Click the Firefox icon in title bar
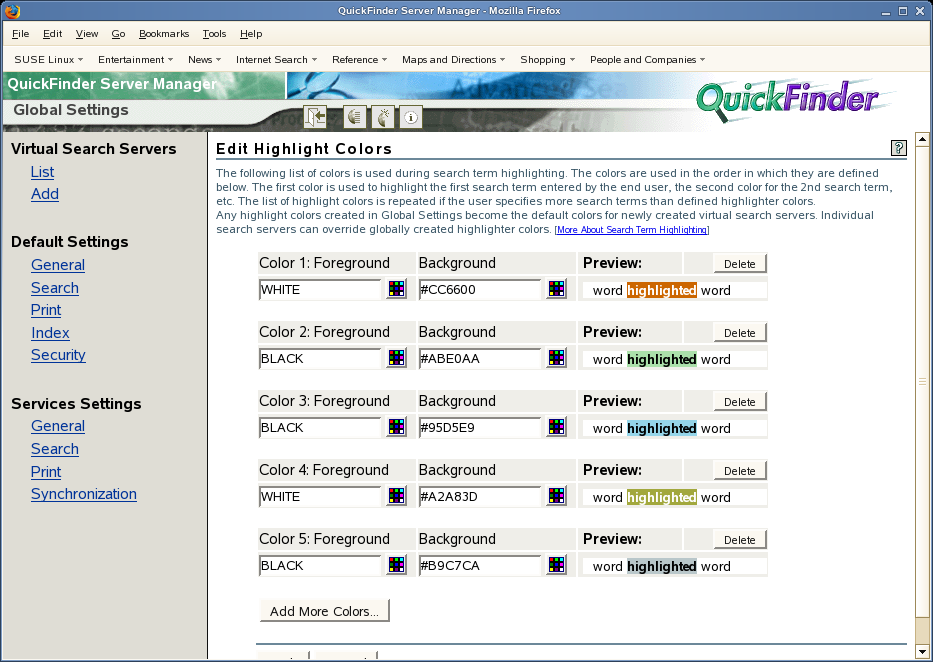Screen dimensions: 933x662 [x=12, y=11]
